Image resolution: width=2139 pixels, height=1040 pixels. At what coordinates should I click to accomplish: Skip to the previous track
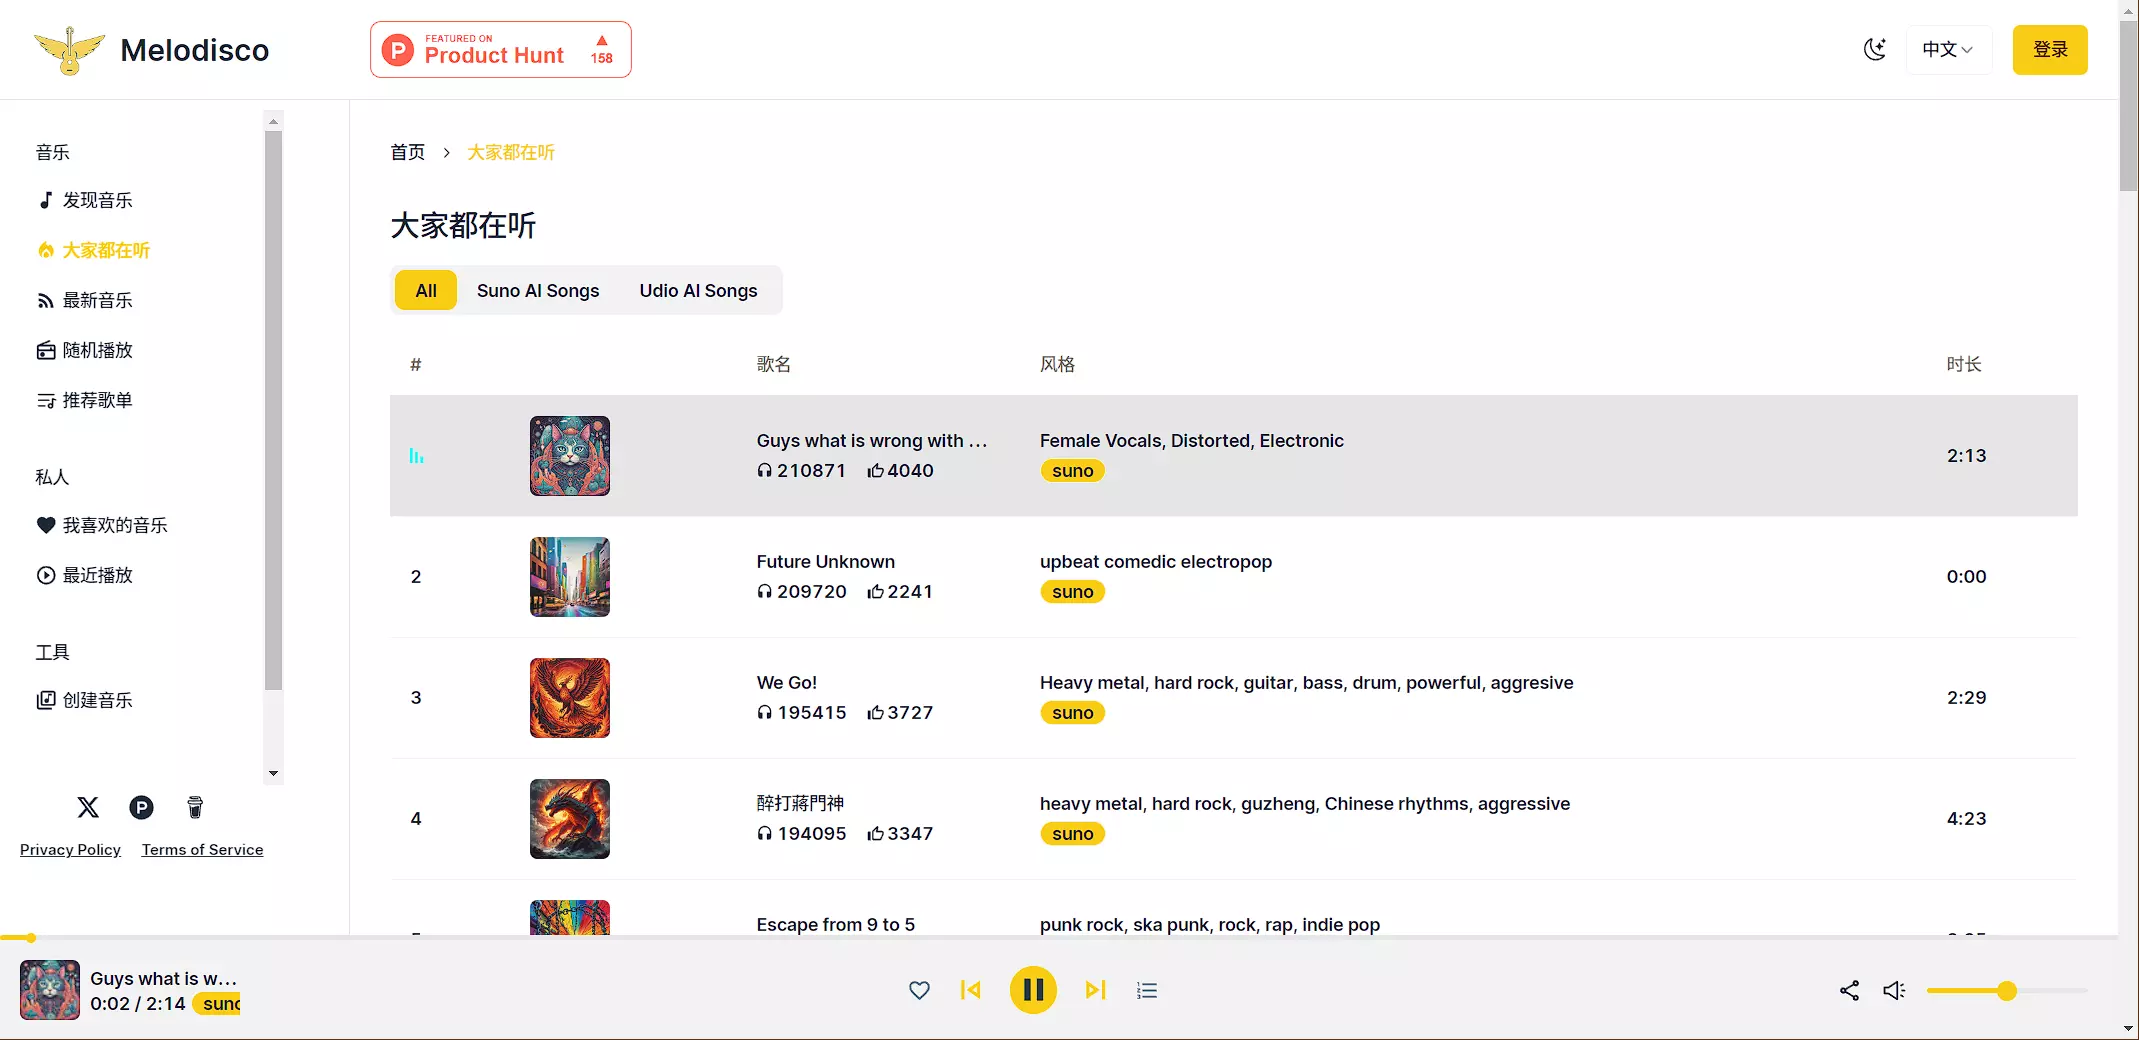pyautogui.click(x=970, y=990)
